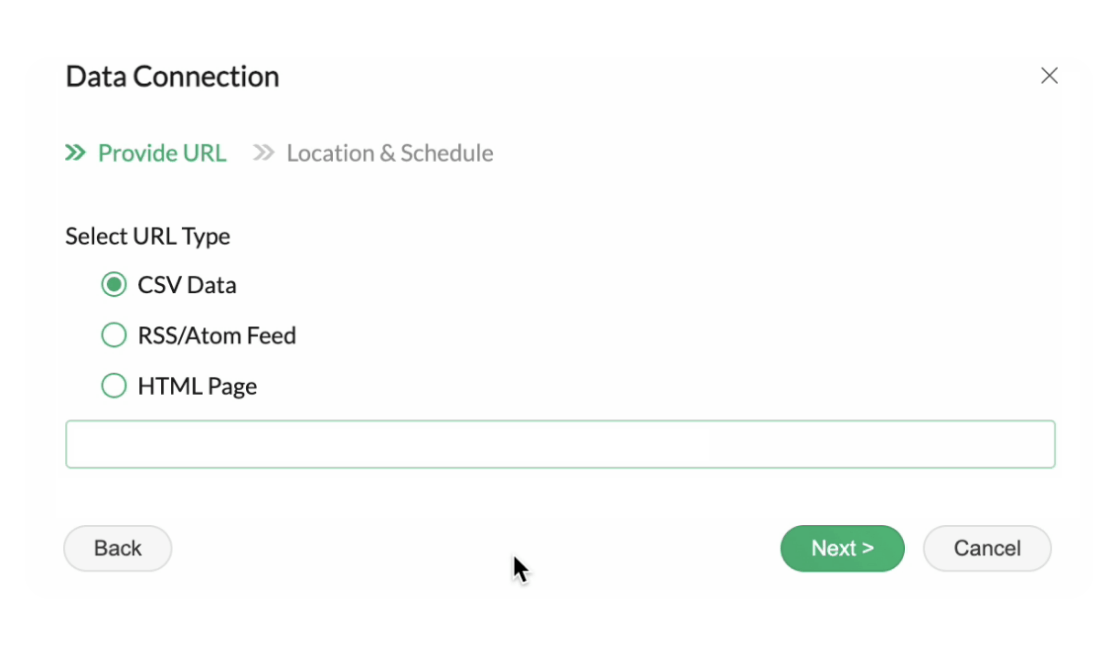Click the arrow symbol inside Next button
The image size is (1118, 654).
(868, 548)
